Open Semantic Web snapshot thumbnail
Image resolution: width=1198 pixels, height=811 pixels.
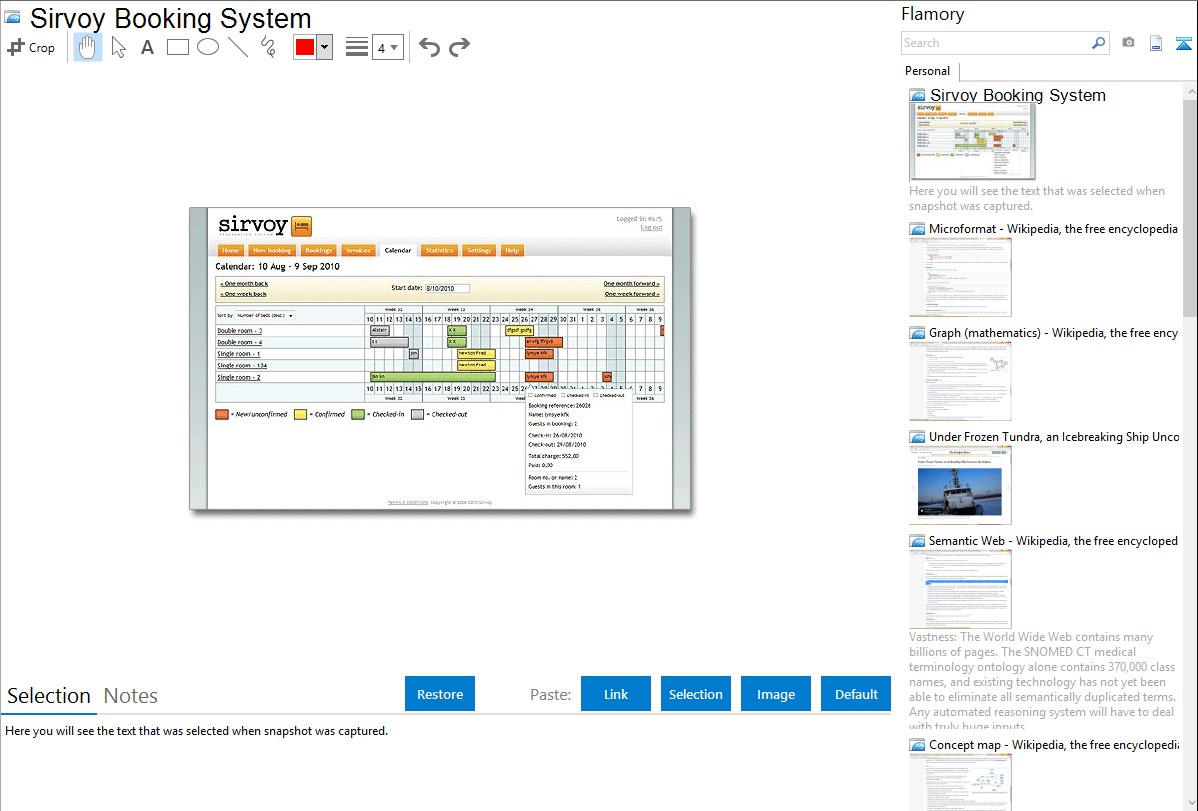pyautogui.click(x=960, y=589)
